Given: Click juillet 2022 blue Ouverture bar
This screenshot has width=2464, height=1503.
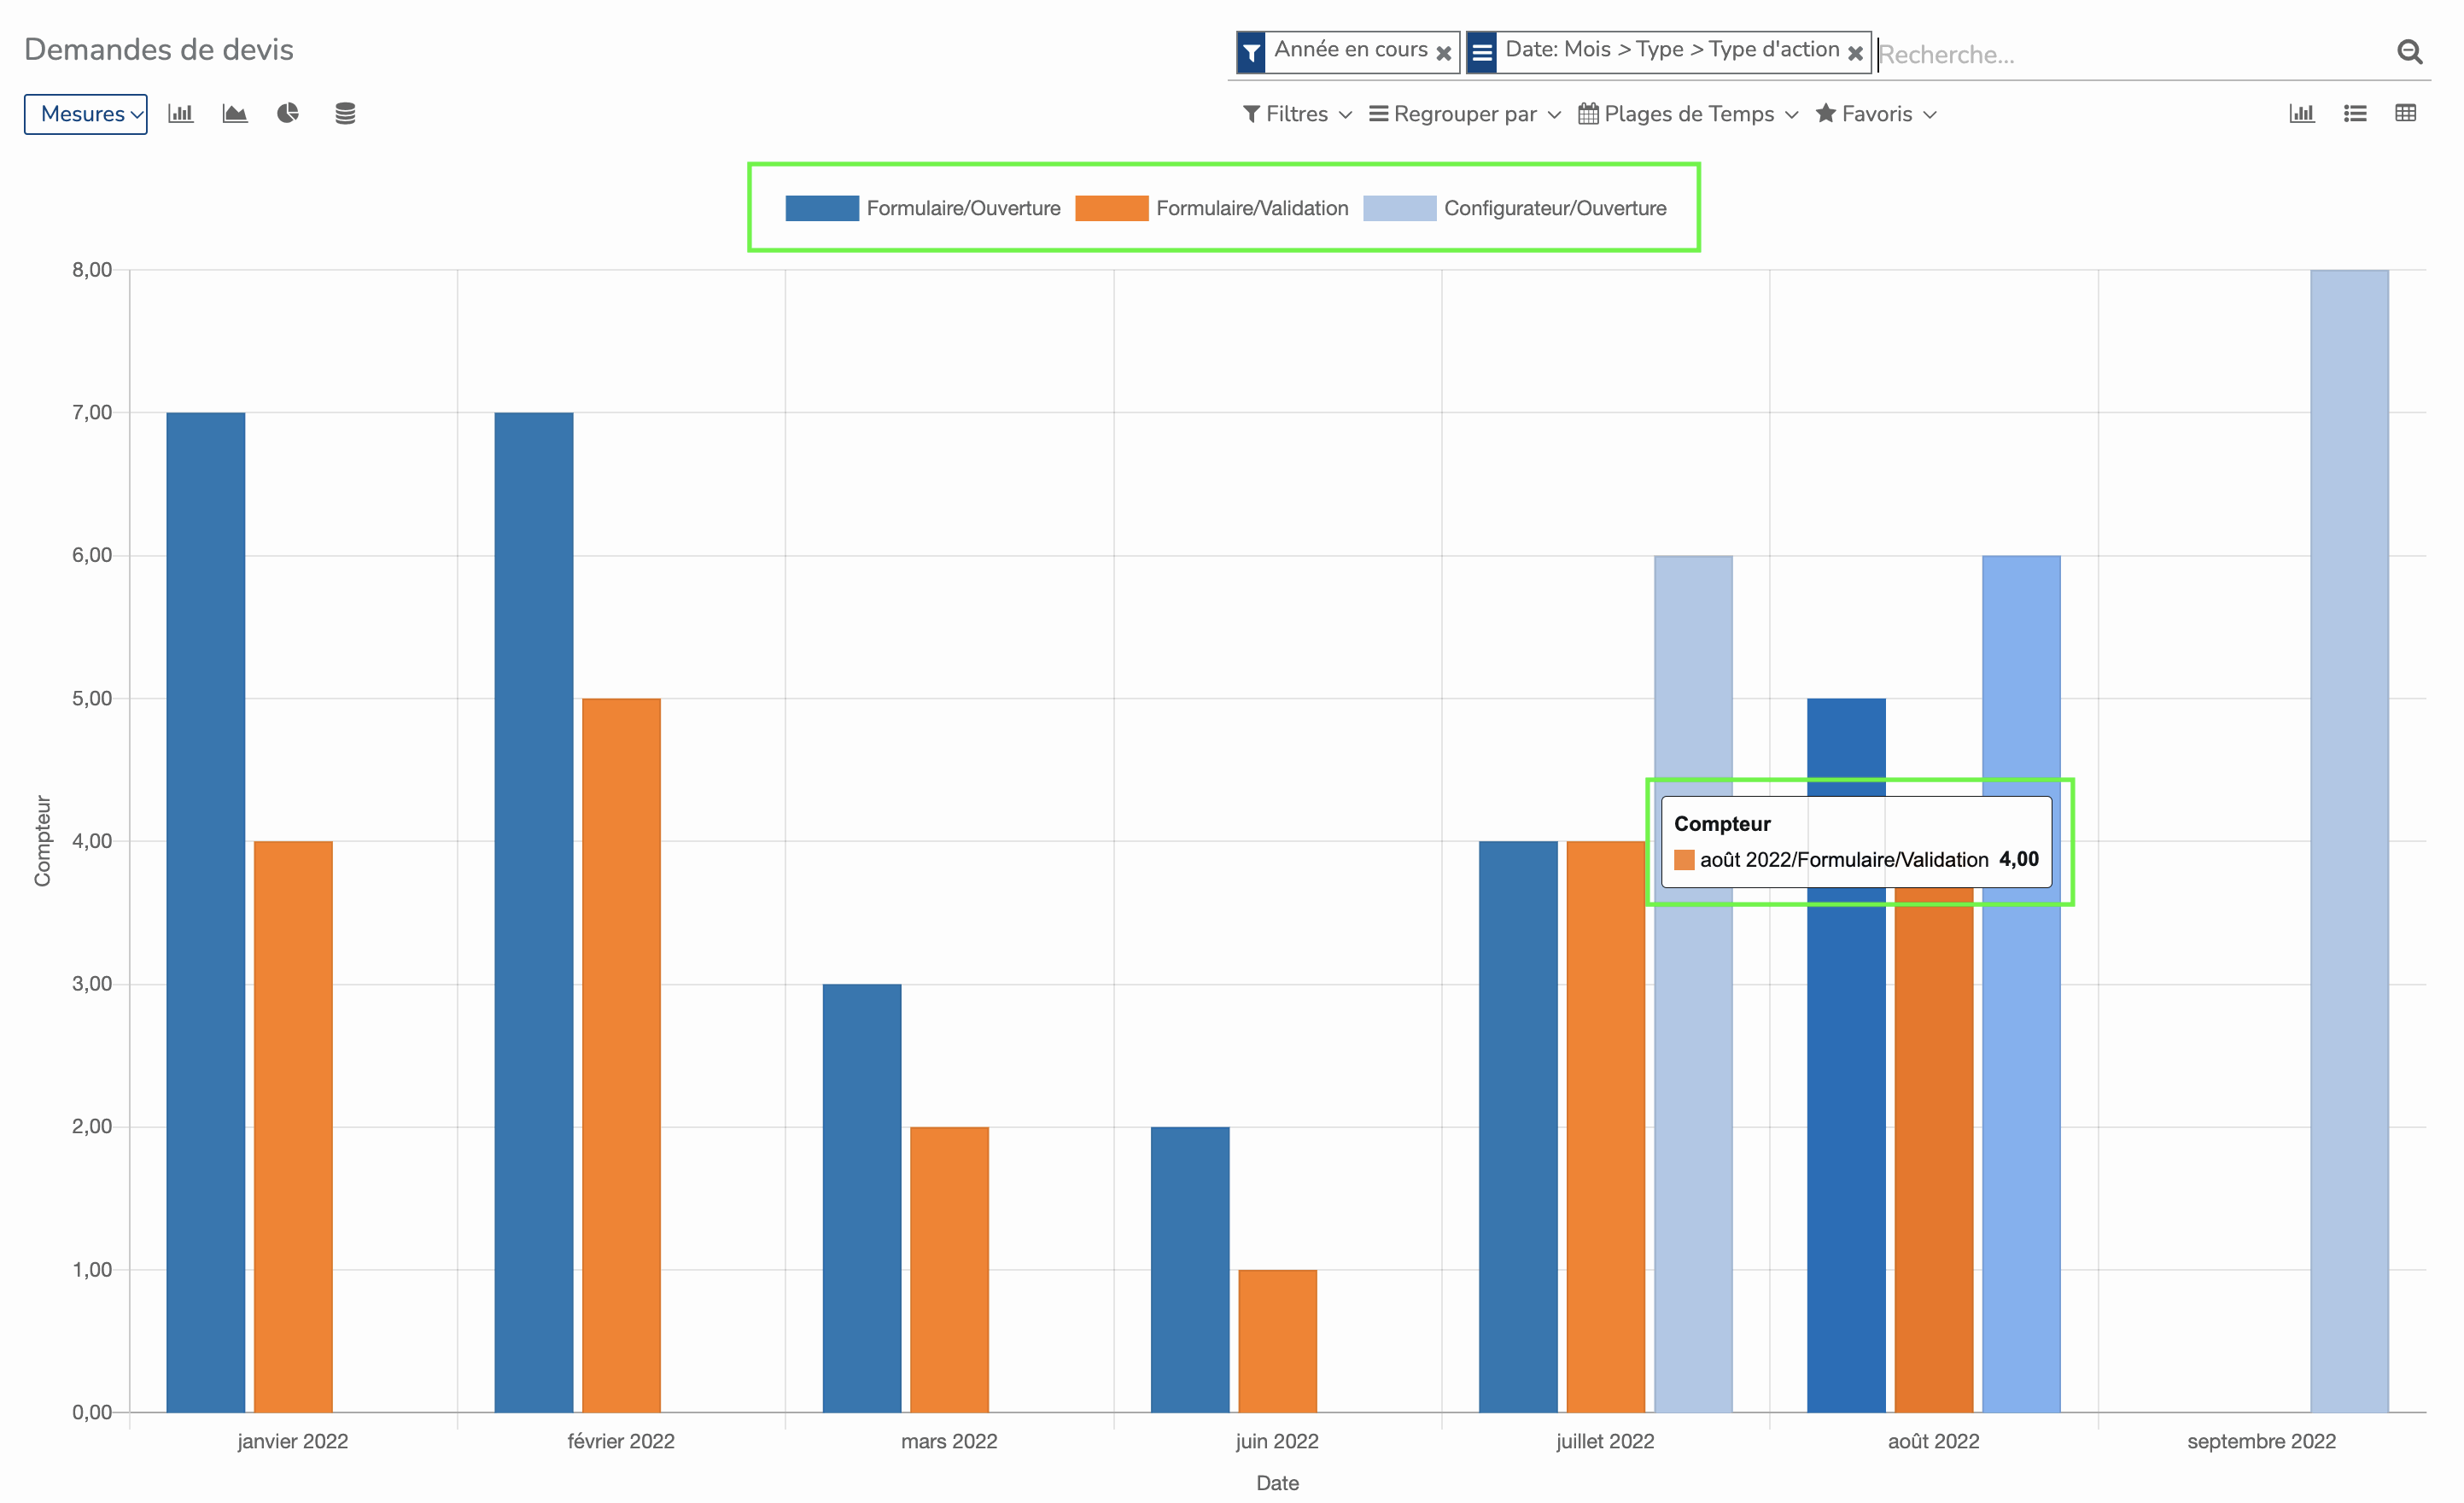Looking at the screenshot, I should tap(1518, 1127).
